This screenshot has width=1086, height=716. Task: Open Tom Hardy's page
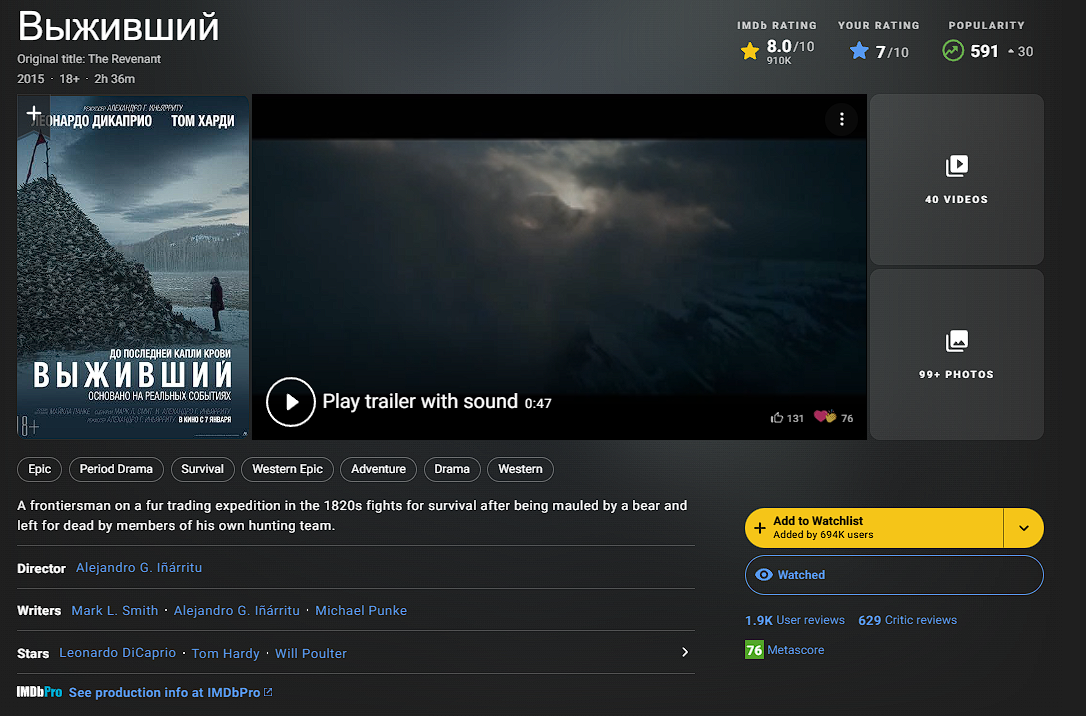tap(225, 654)
